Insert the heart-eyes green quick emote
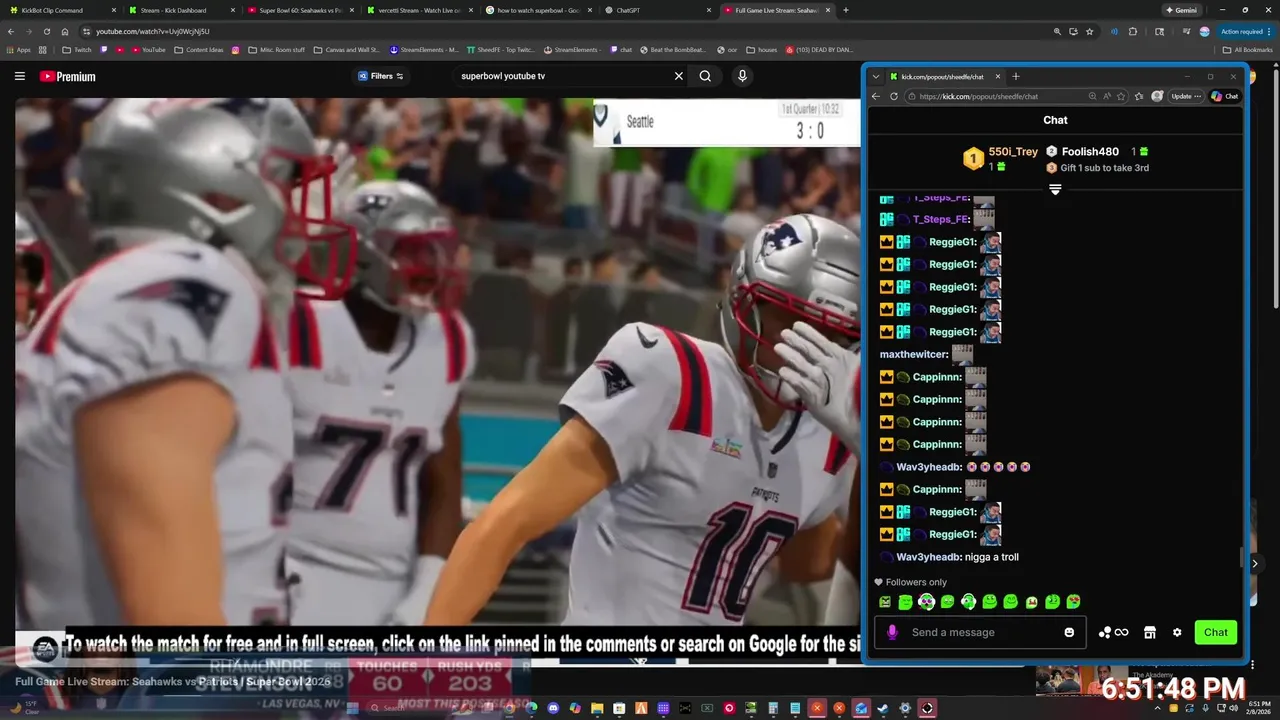The height and width of the screenshot is (720, 1280). (x=1073, y=602)
